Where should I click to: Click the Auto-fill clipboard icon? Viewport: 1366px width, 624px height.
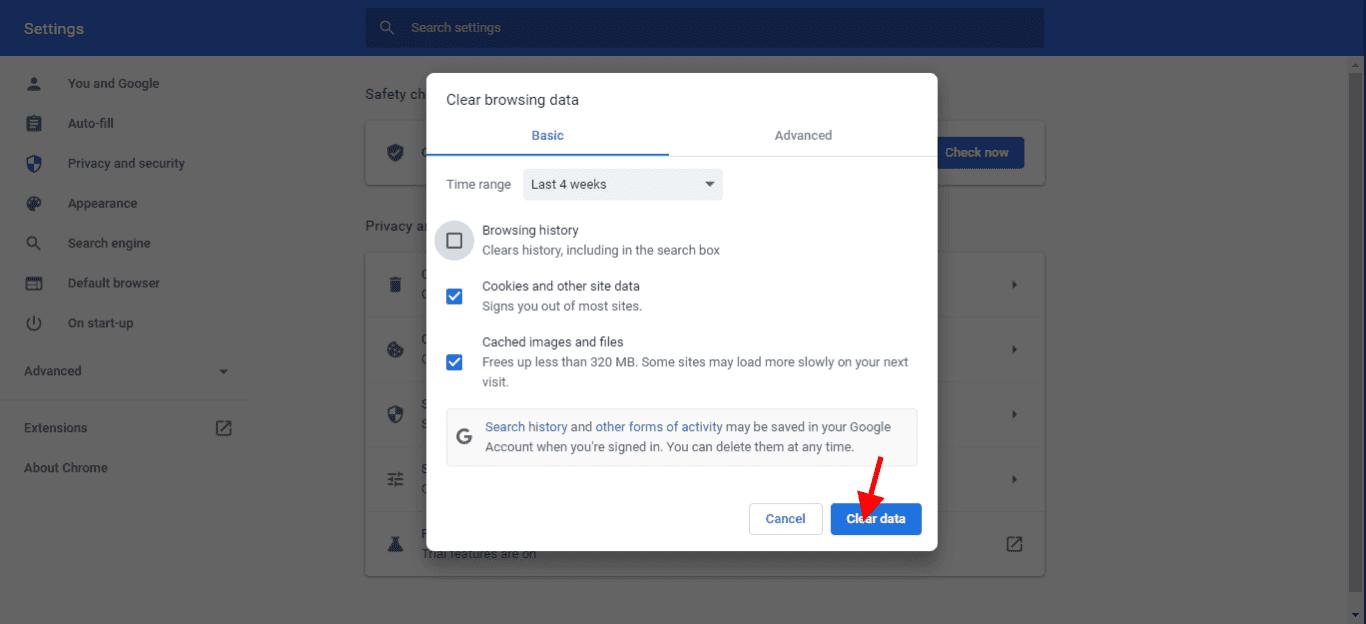click(x=34, y=124)
